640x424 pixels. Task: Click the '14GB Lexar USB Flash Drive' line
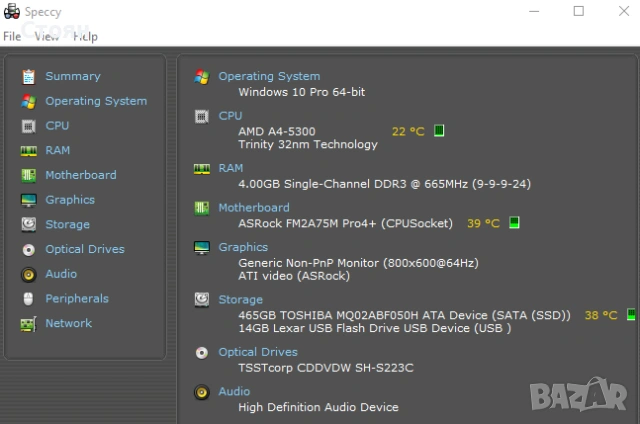(x=375, y=329)
